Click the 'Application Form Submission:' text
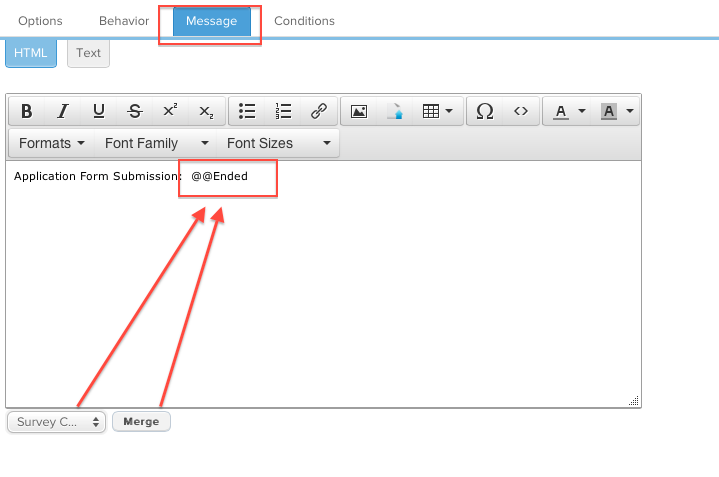This screenshot has width=719, height=477. 98,176
